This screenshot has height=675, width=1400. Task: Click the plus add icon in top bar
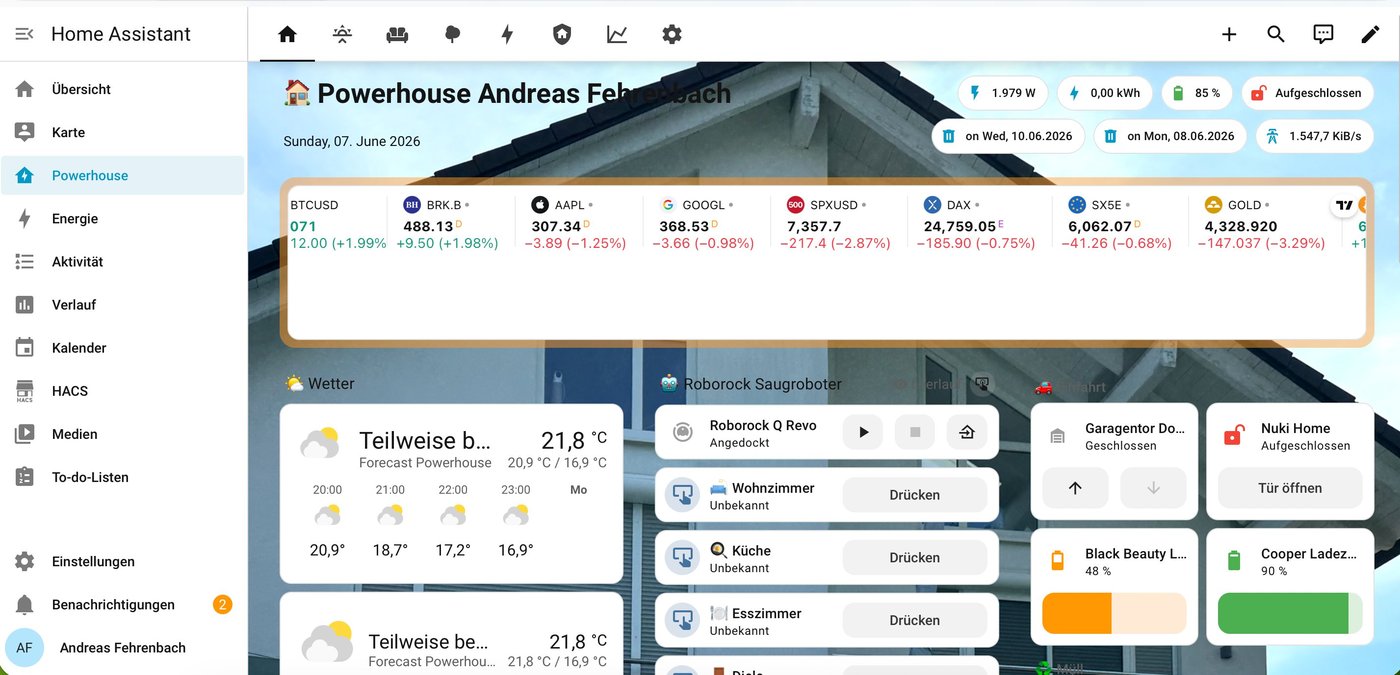click(x=1229, y=34)
